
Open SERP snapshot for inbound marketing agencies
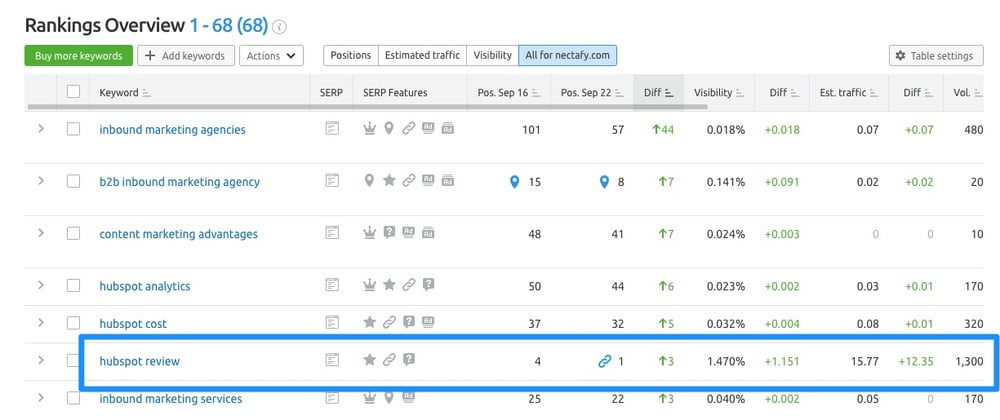[x=332, y=129]
